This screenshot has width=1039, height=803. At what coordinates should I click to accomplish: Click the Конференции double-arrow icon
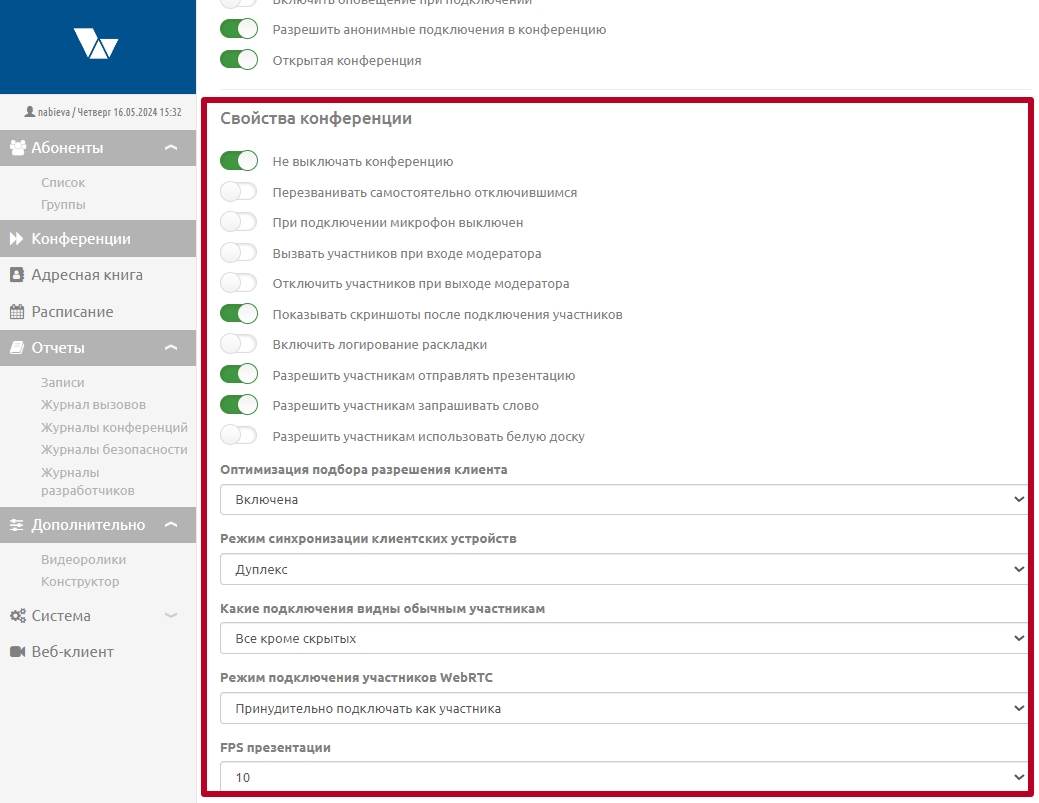coord(17,239)
